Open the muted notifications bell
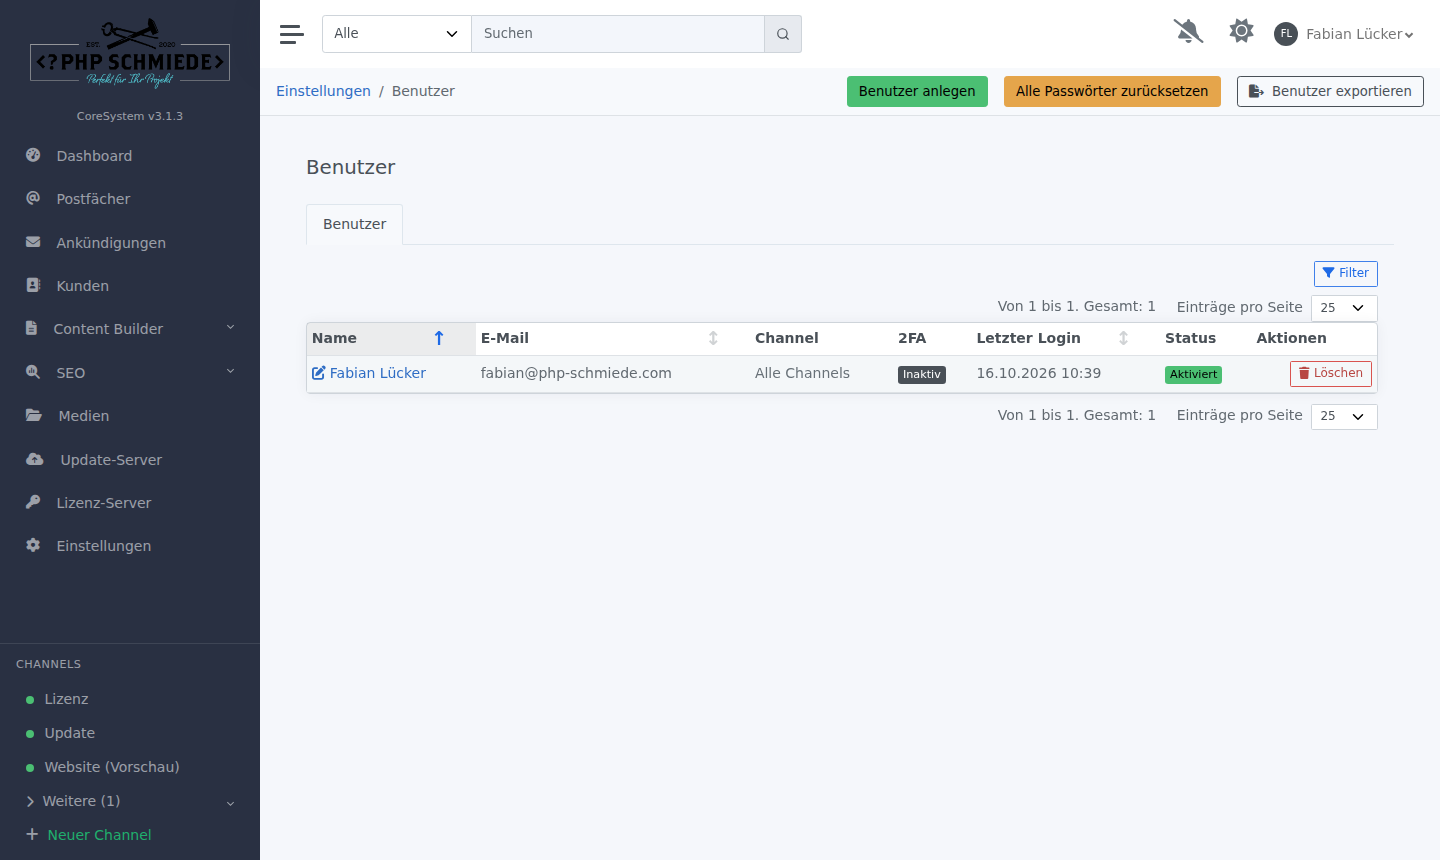The image size is (1440, 860). click(x=1188, y=32)
